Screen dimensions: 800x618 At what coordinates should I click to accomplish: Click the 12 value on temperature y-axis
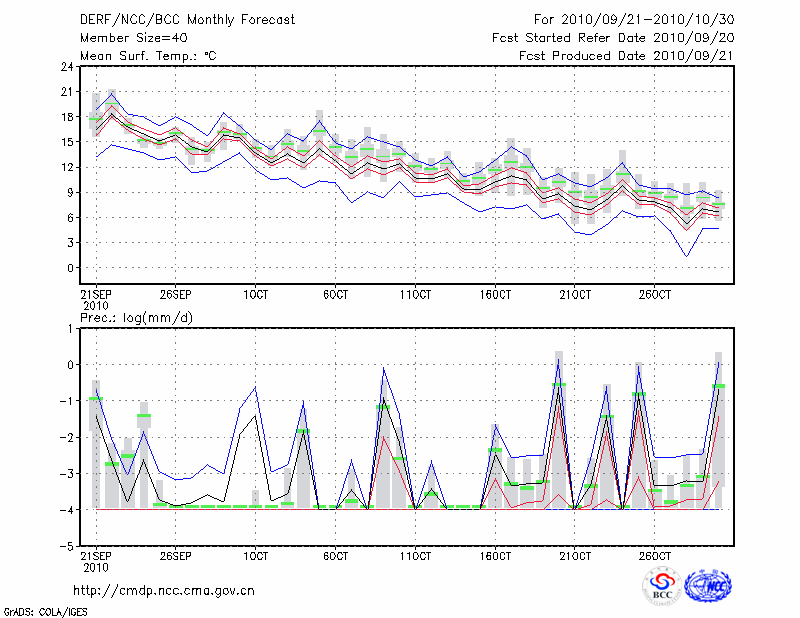[x=66, y=167]
